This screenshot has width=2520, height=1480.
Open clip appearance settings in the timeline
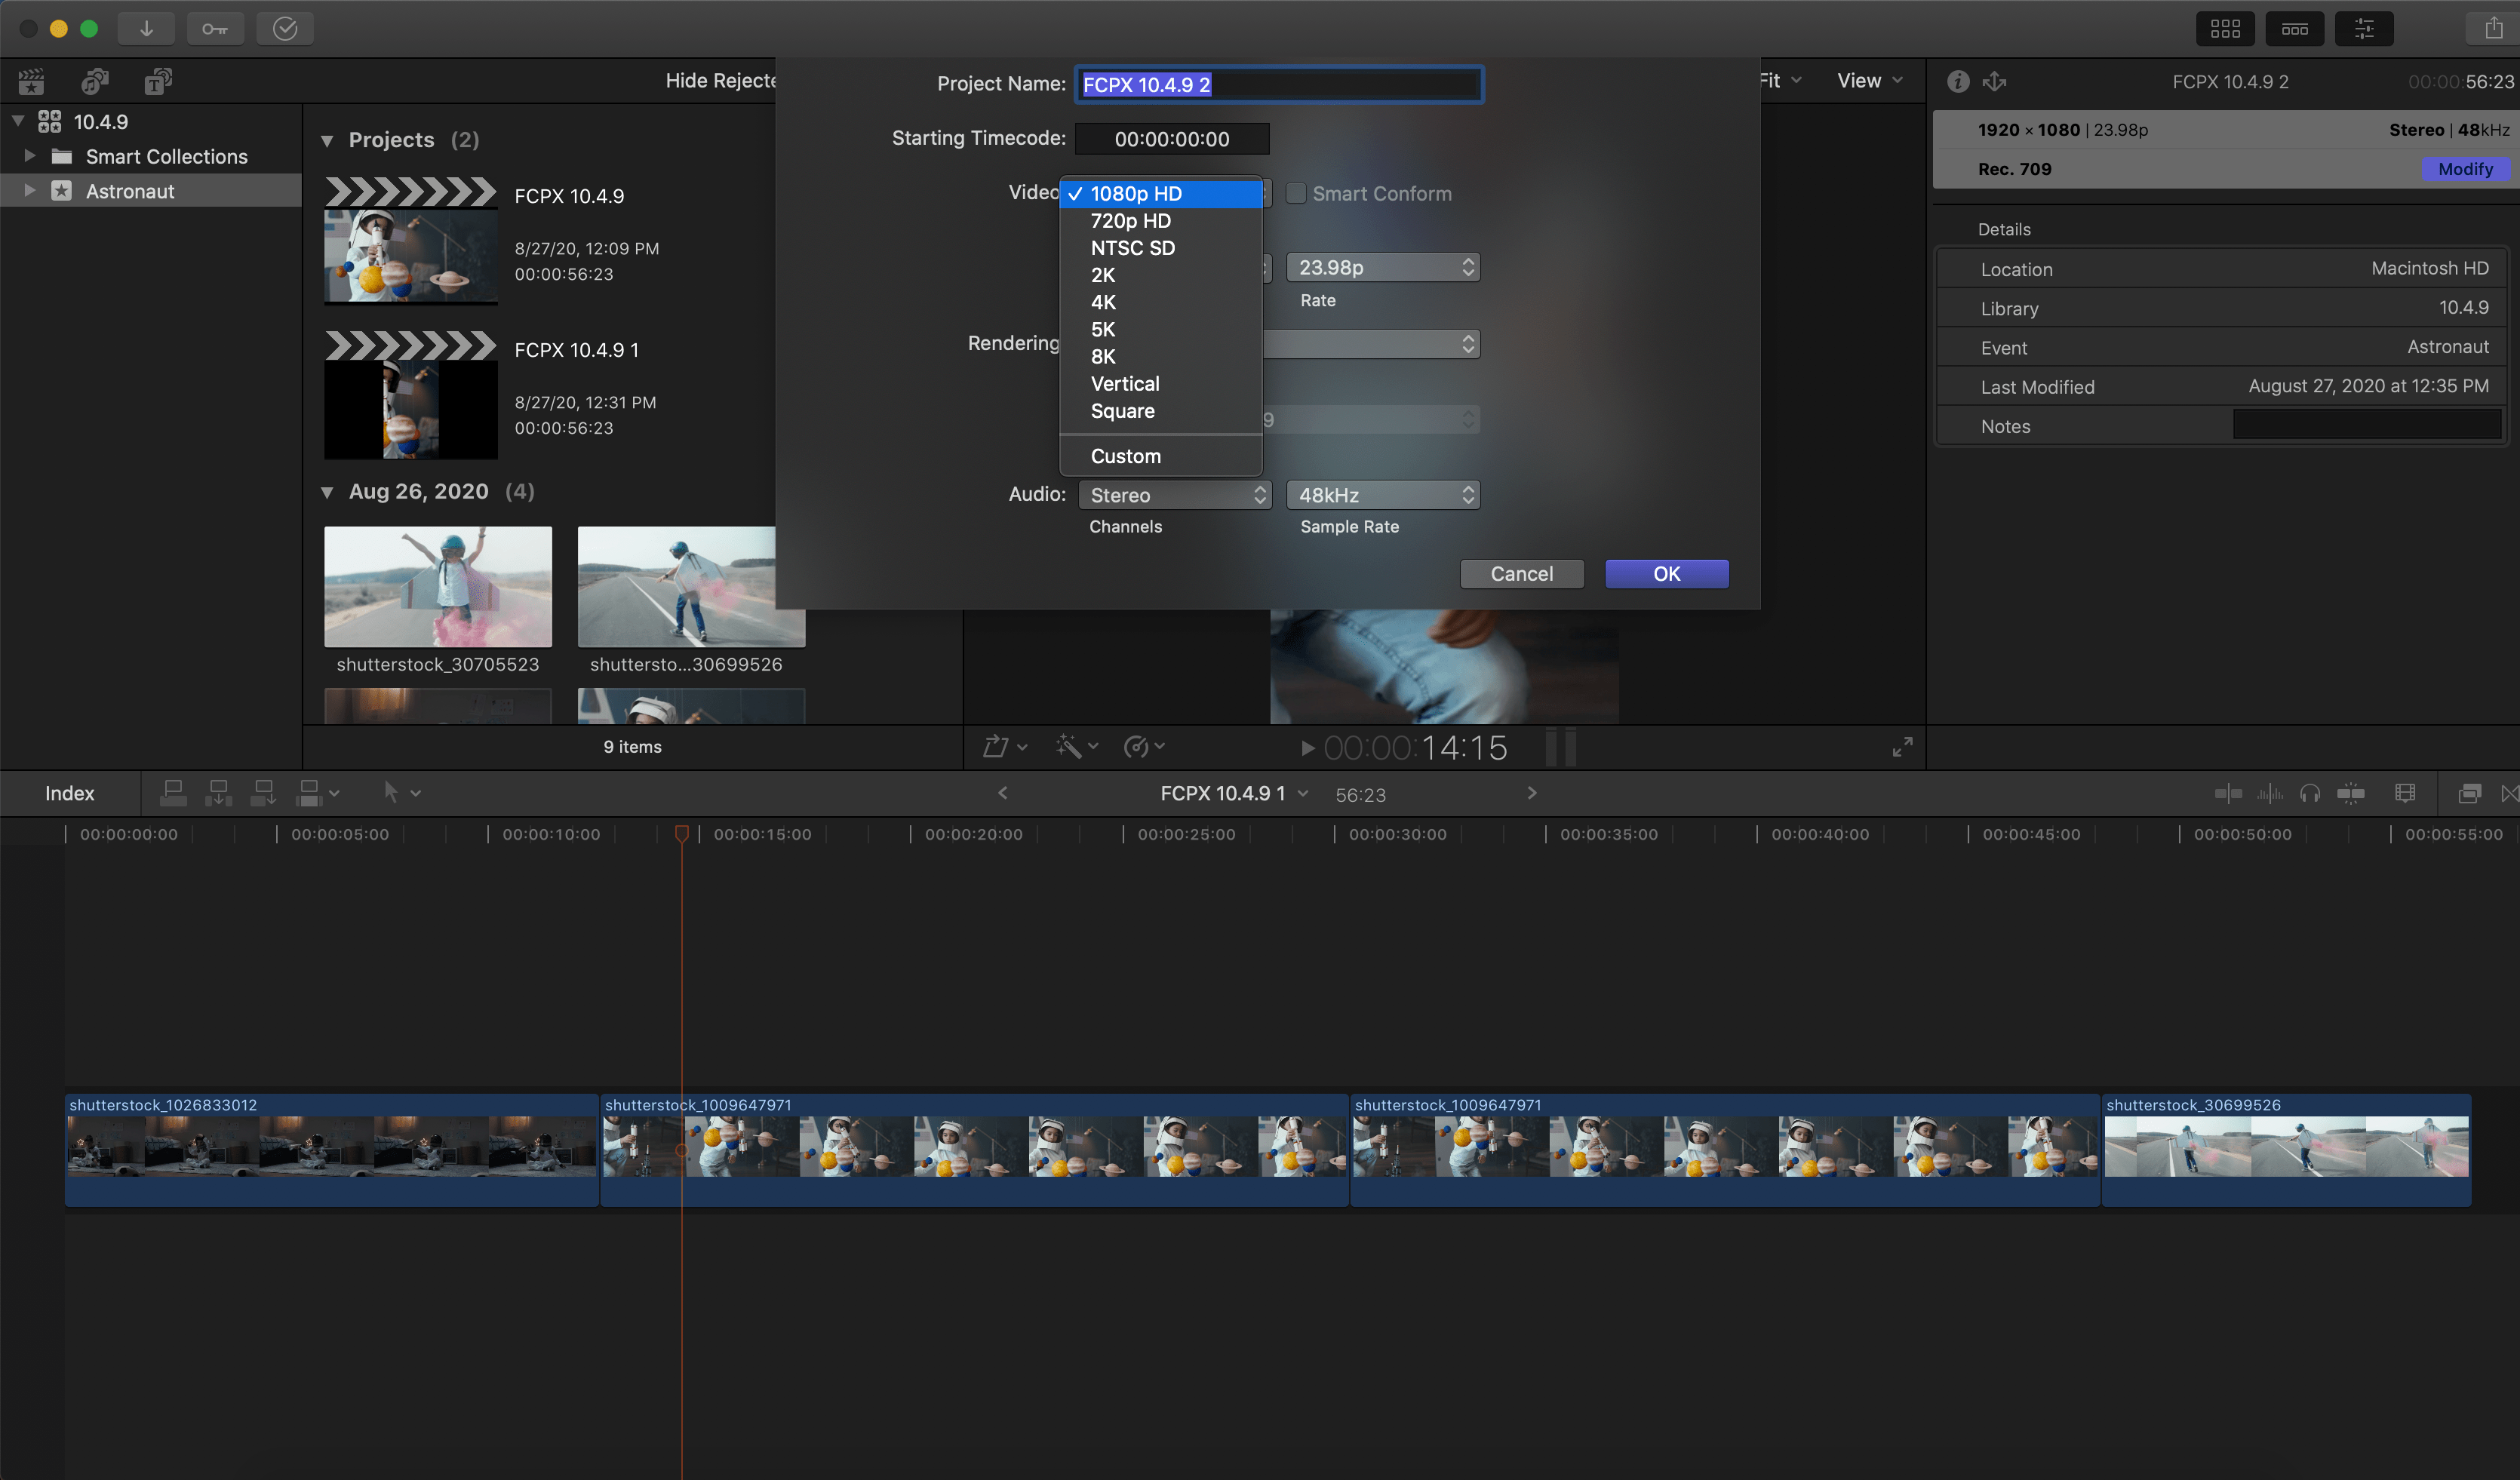pyautogui.click(x=2405, y=792)
